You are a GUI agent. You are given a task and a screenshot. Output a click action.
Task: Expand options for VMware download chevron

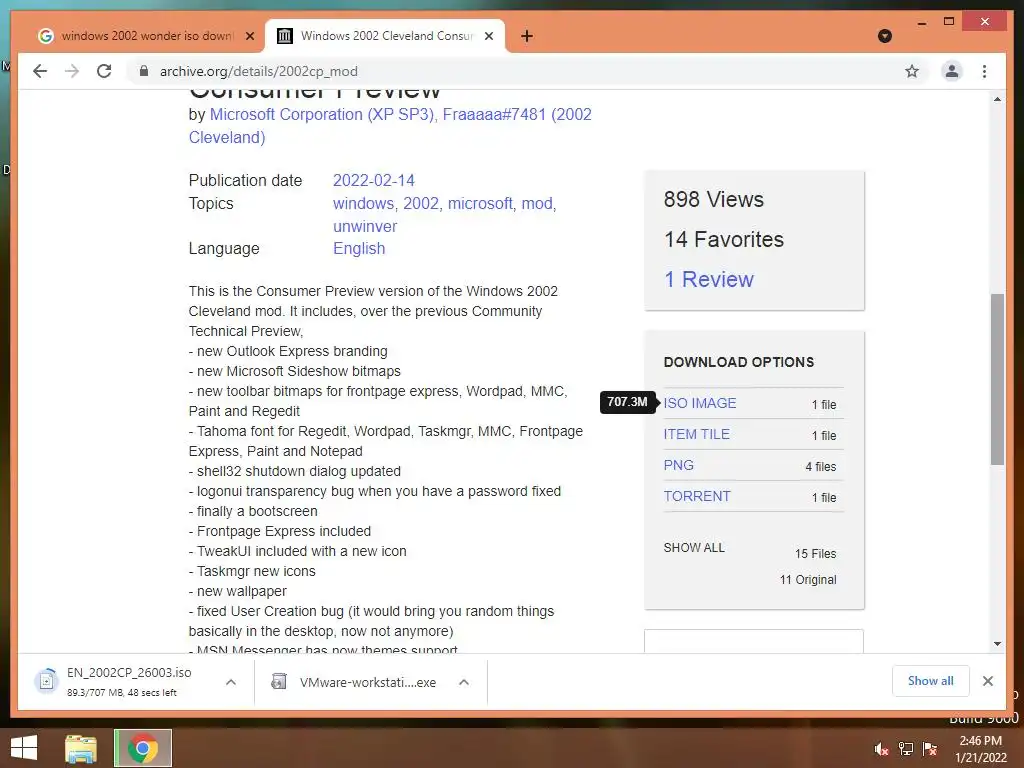464,682
